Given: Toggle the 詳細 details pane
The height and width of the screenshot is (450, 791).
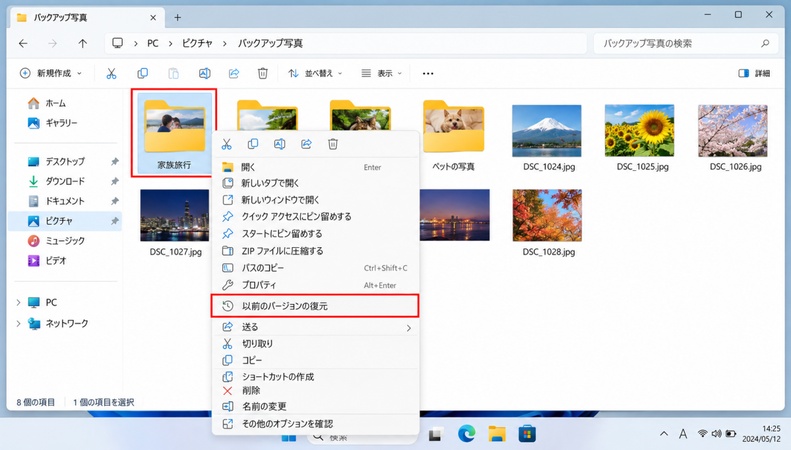Looking at the screenshot, I should point(754,74).
